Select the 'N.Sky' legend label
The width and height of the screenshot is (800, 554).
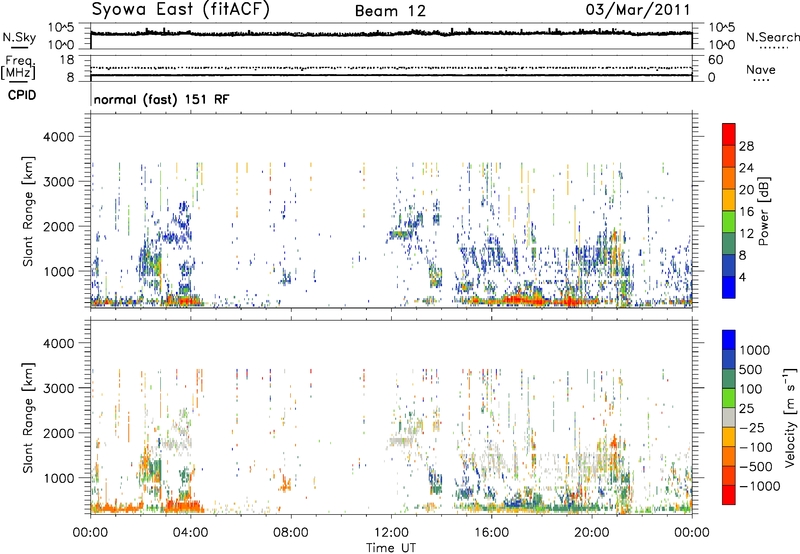19,37
